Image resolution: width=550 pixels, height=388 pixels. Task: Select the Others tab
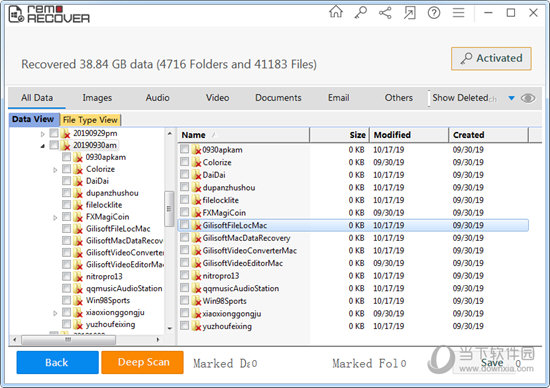click(398, 98)
